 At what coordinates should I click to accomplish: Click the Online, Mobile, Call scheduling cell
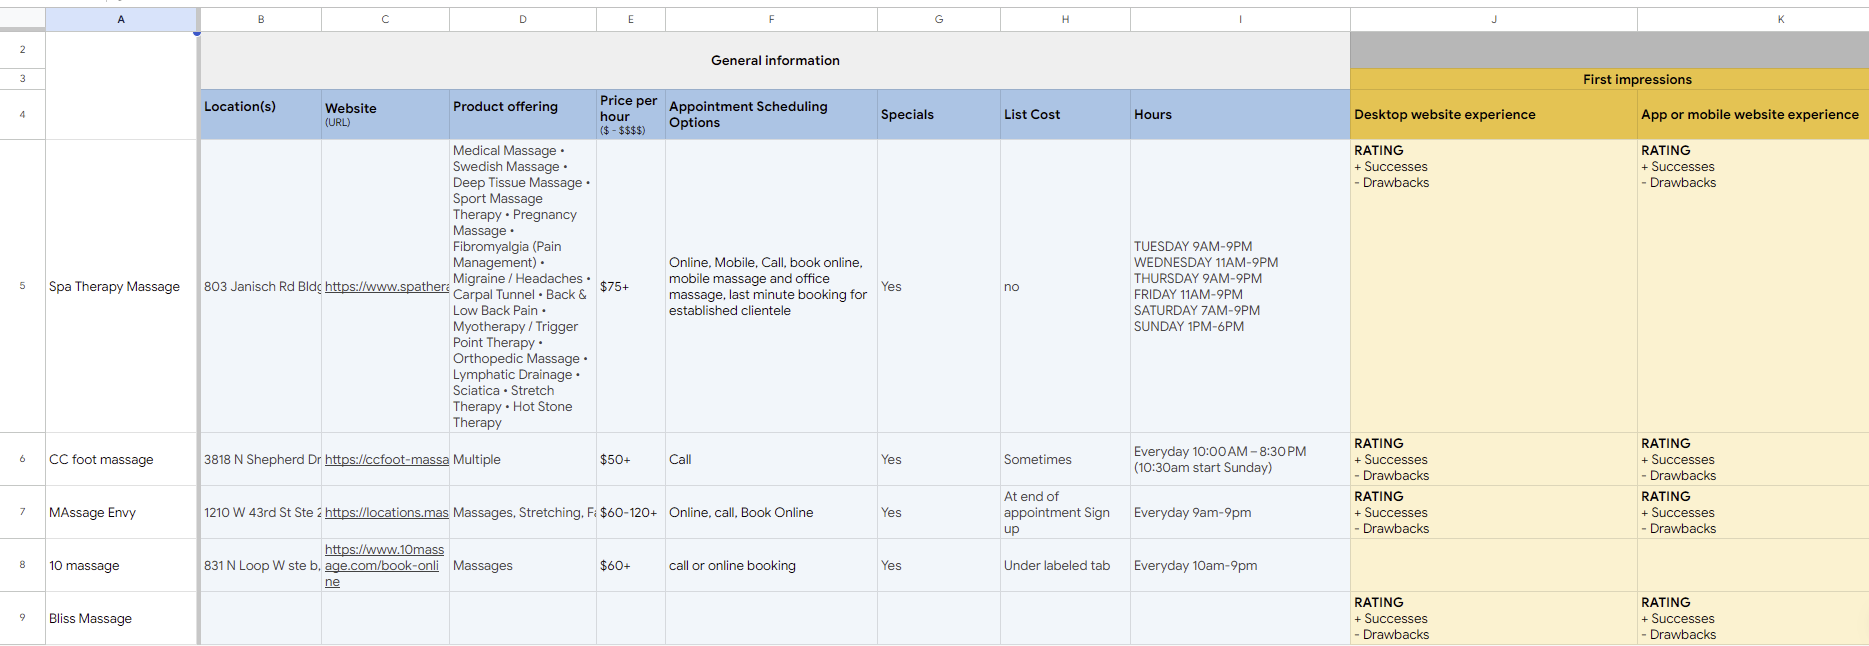point(771,286)
